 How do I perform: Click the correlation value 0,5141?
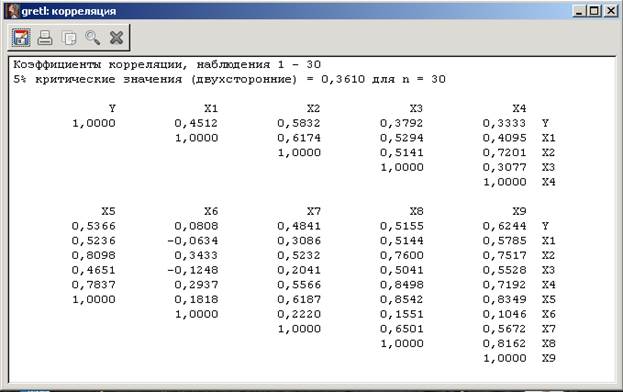coord(402,153)
